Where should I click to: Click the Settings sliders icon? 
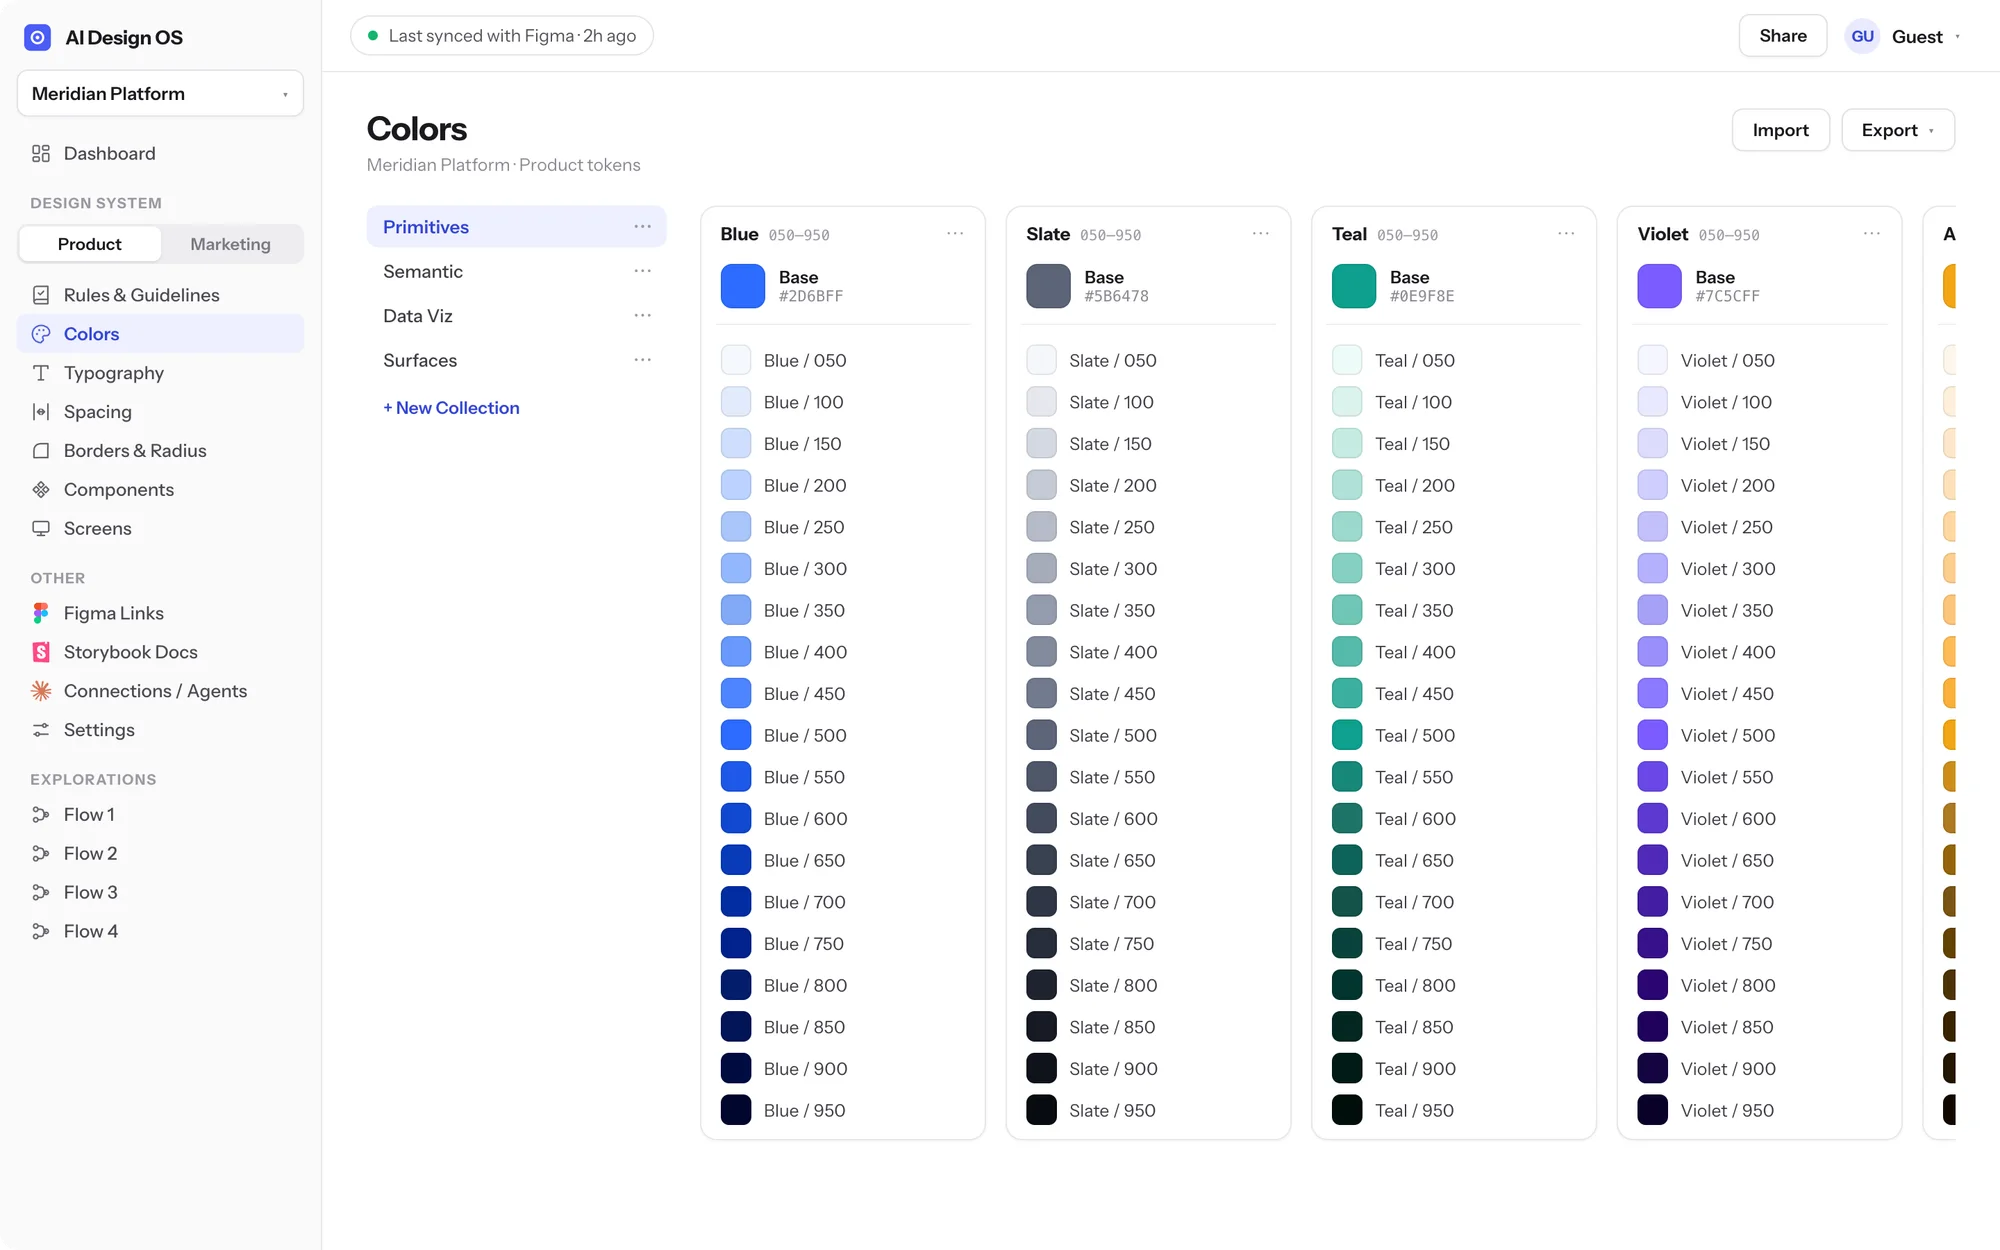point(41,730)
